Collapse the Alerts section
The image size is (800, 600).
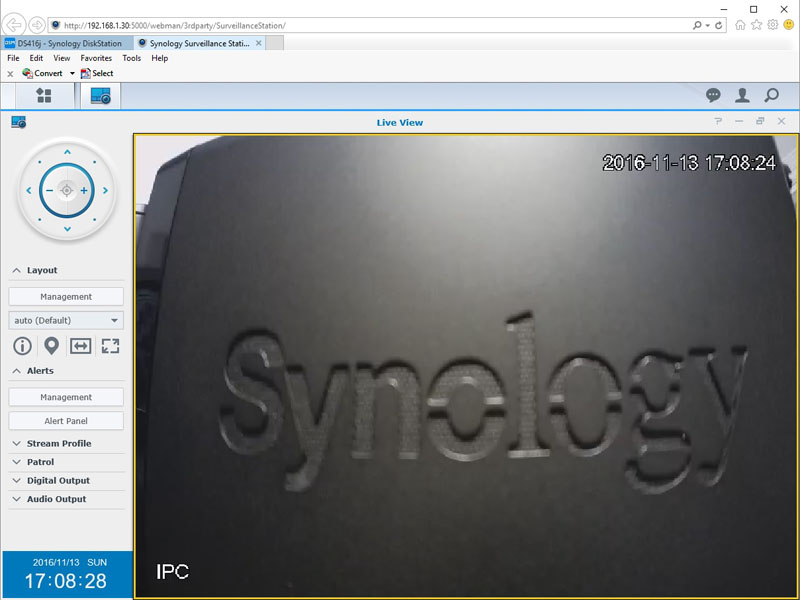point(16,370)
